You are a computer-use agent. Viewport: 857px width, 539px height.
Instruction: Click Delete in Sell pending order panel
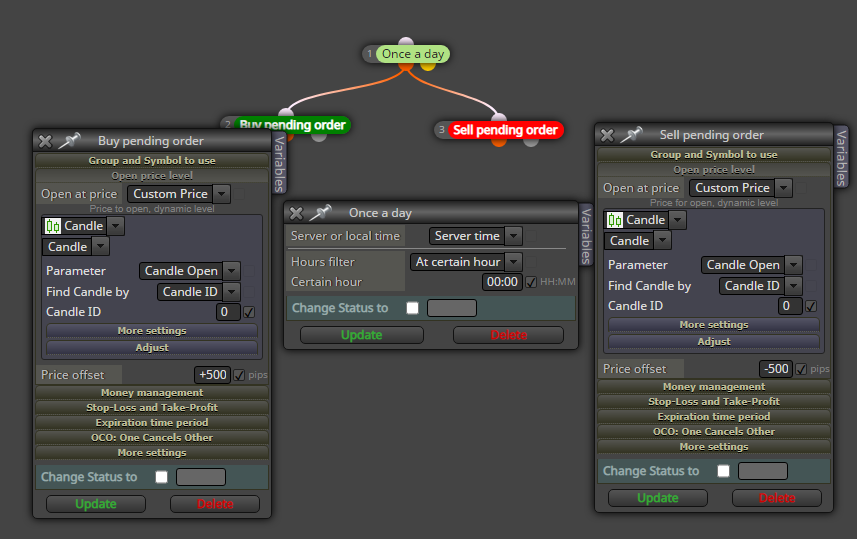coord(777,498)
